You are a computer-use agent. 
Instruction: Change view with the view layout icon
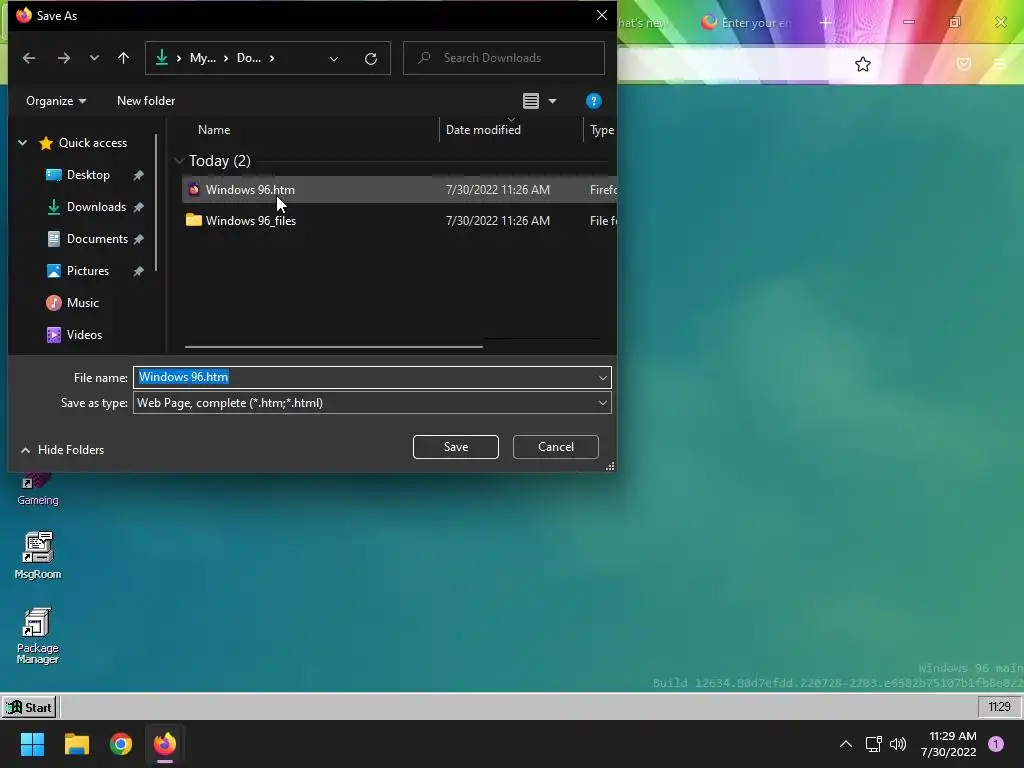pyautogui.click(x=531, y=101)
